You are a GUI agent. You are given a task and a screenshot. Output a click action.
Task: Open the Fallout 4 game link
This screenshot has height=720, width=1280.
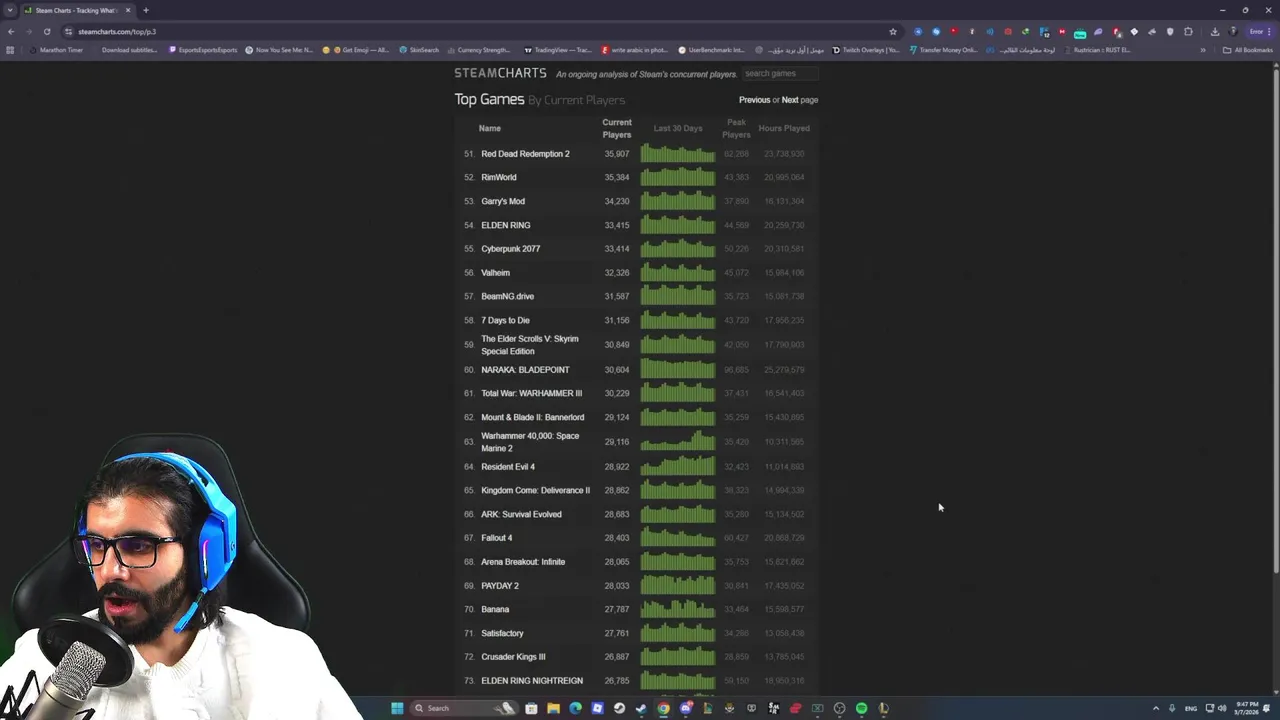coord(496,538)
